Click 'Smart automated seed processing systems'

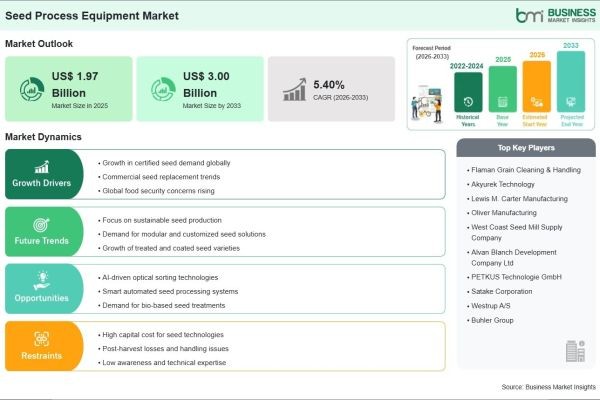click(170, 292)
